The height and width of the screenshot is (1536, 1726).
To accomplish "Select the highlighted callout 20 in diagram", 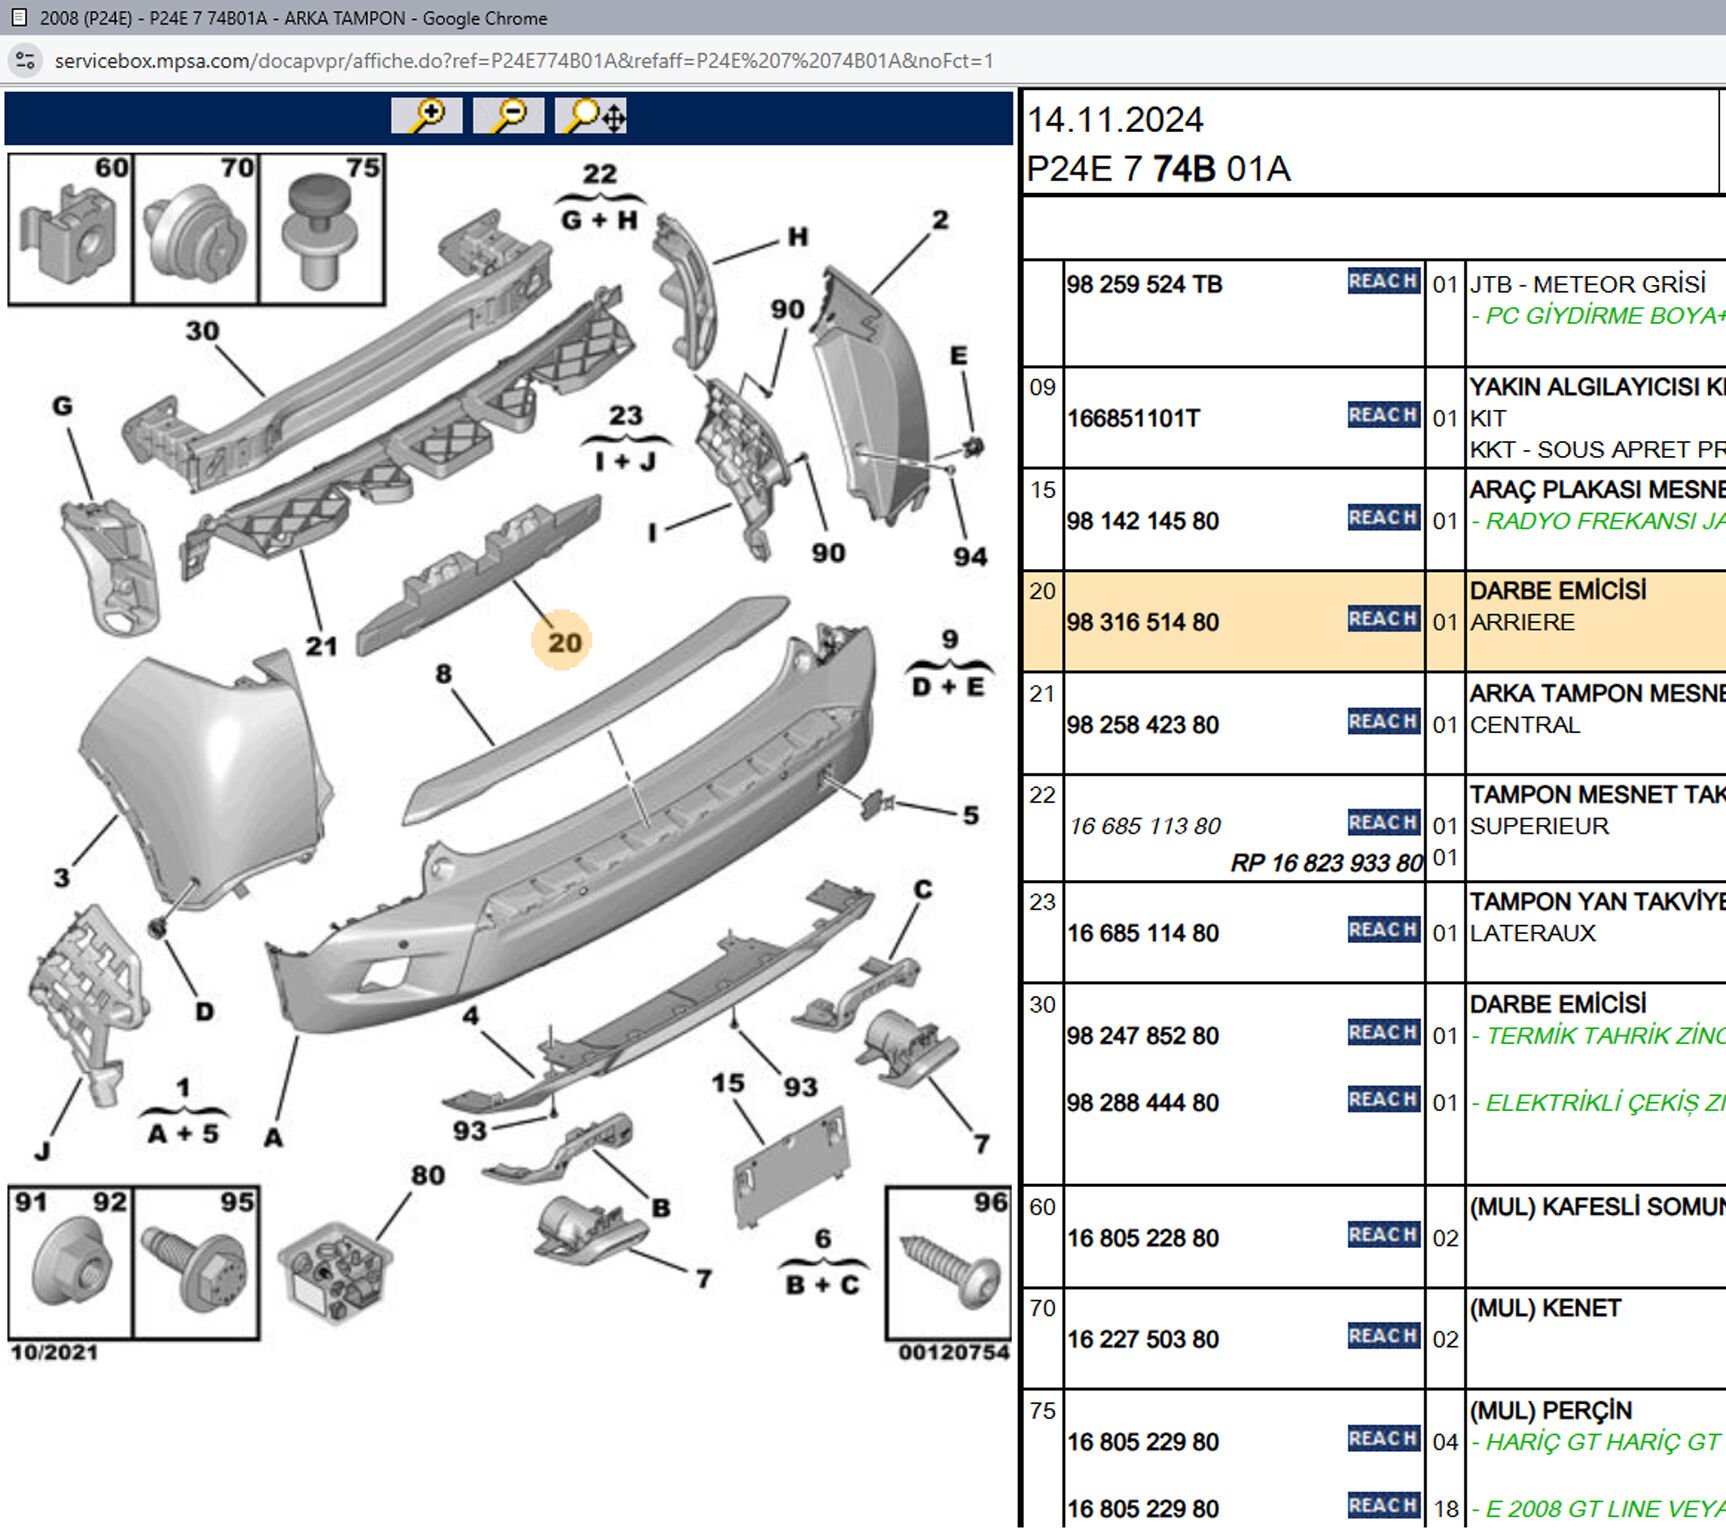I will 563,642.
